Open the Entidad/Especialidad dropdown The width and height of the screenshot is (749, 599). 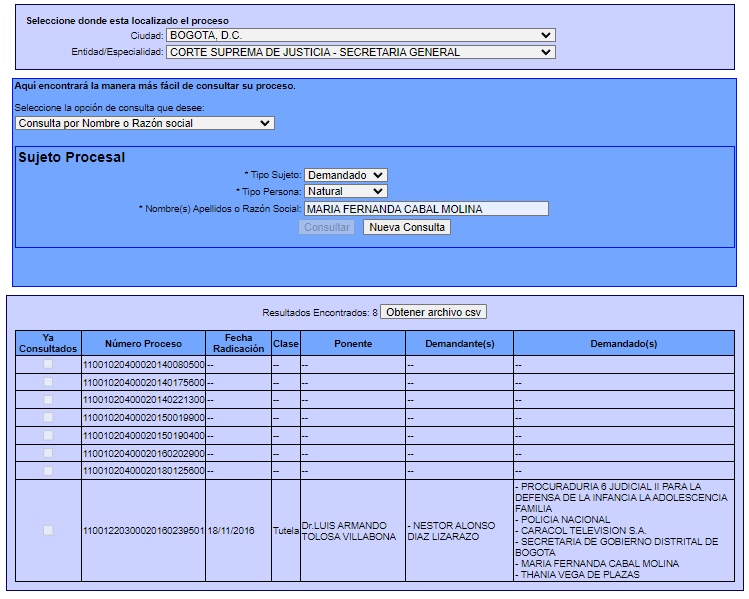(x=361, y=52)
